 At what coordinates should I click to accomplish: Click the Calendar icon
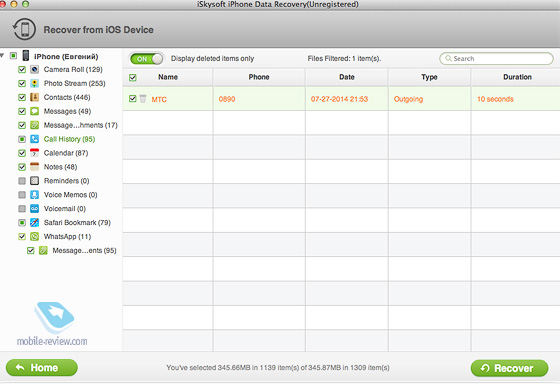point(34,153)
